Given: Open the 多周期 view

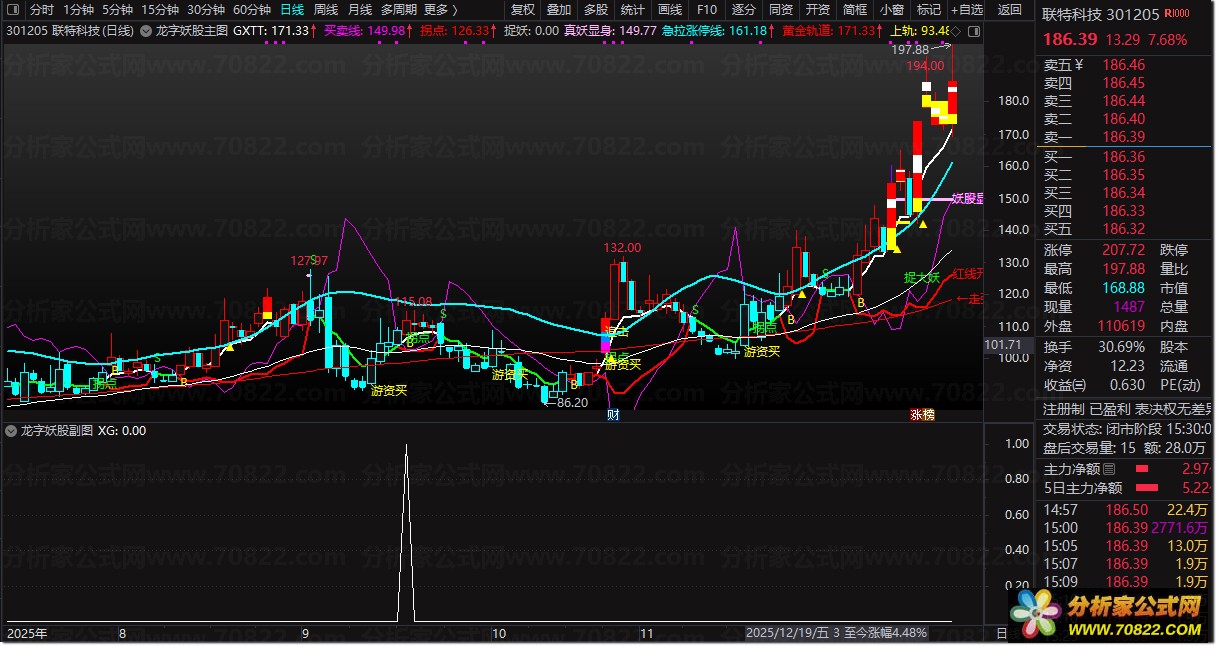Looking at the screenshot, I should click(x=398, y=9).
